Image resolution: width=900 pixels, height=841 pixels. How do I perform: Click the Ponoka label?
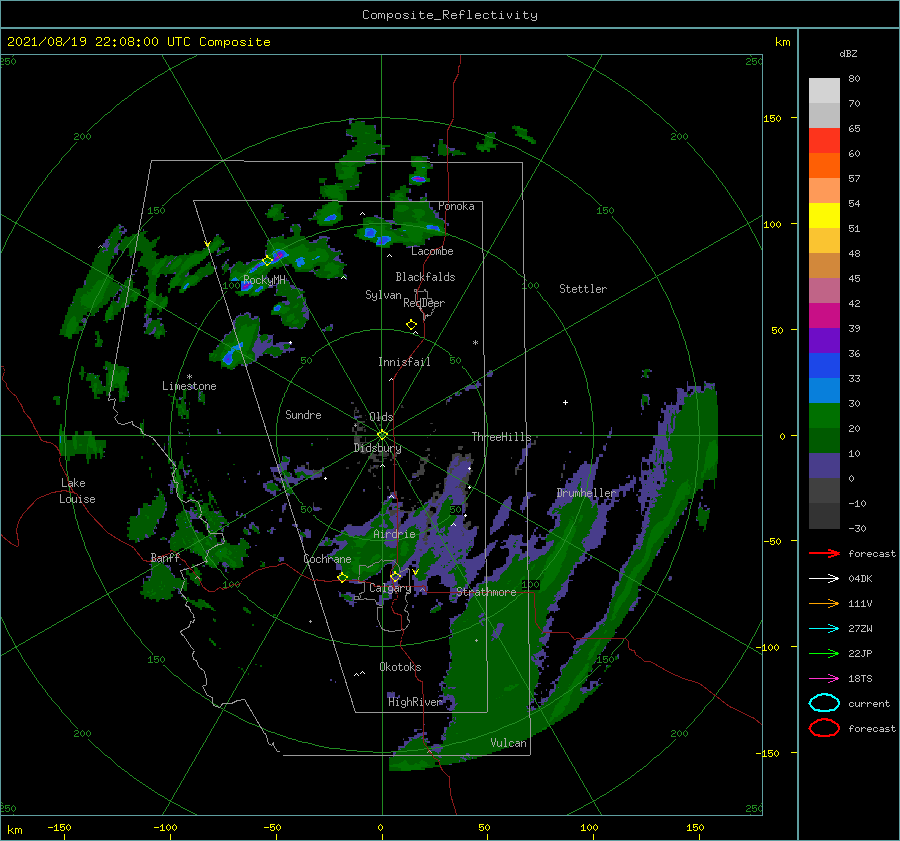click(x=456, y=206)
